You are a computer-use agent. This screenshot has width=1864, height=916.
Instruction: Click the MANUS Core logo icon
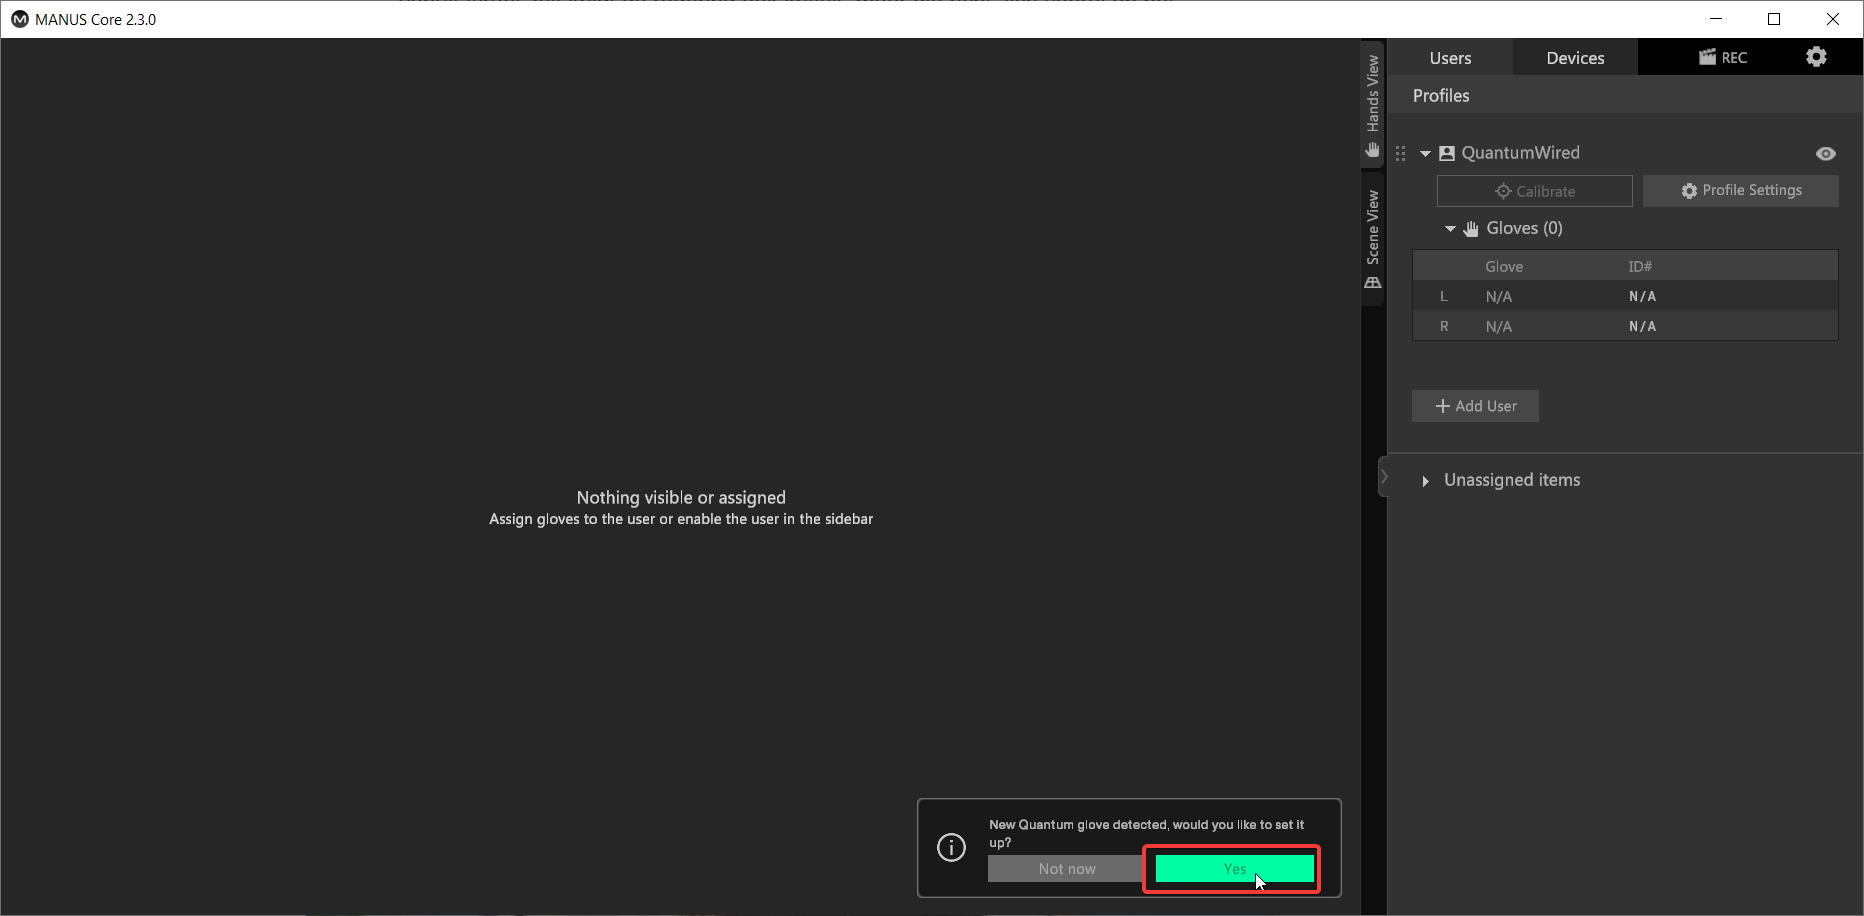click(x=19, y=19)
